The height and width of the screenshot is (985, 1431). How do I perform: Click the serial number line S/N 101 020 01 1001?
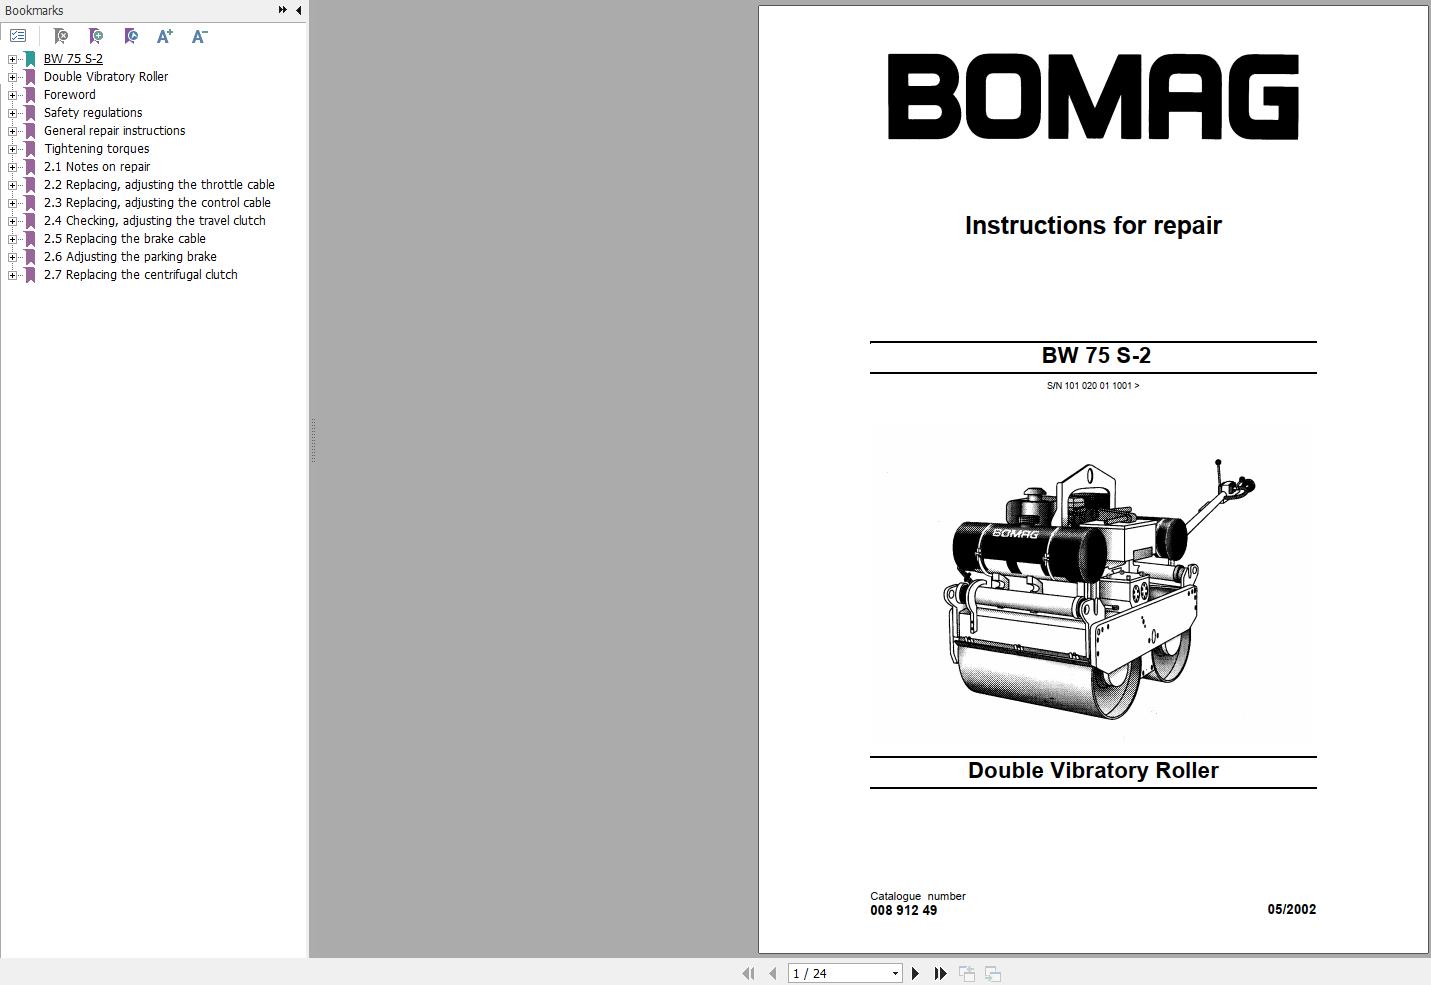pos(1093,385)
